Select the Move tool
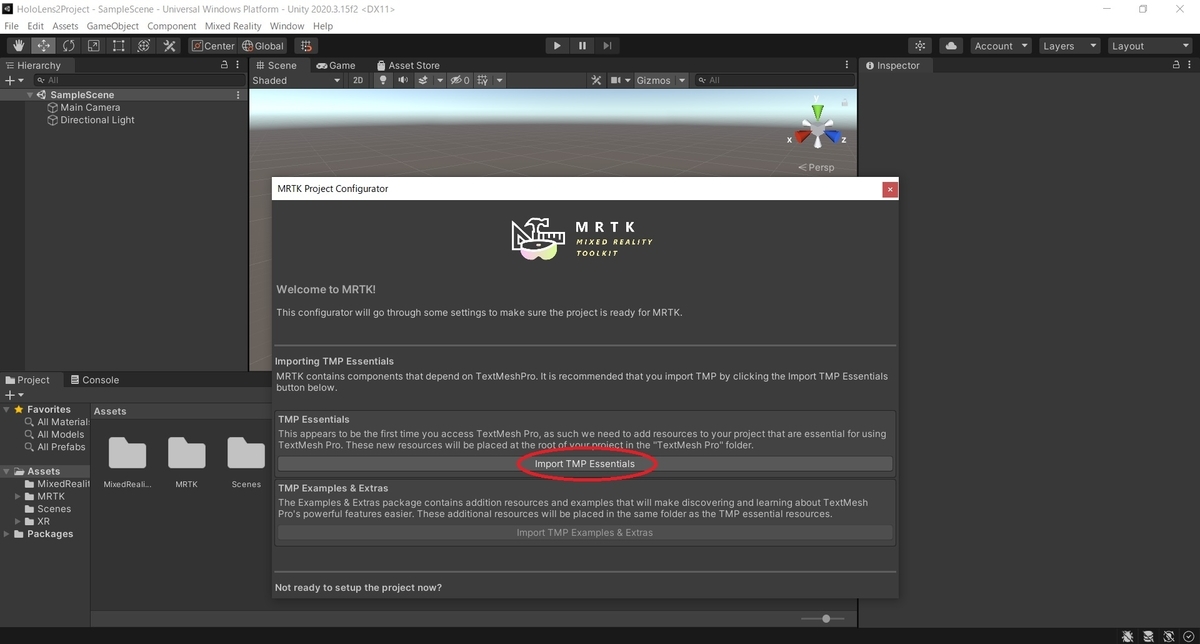 pyautogui.click(x=43, y=46)
